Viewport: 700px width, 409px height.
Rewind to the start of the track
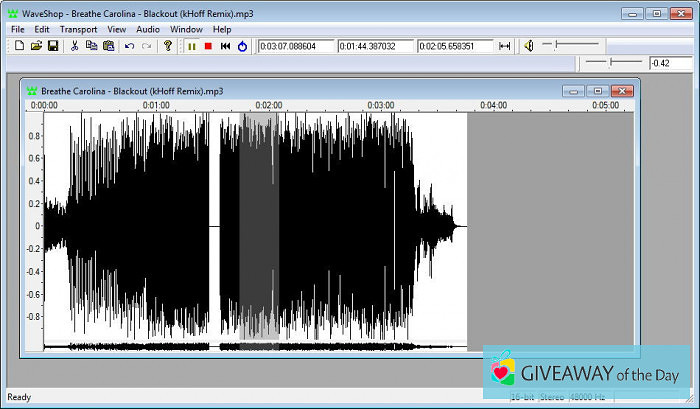[x=225, y=46]
